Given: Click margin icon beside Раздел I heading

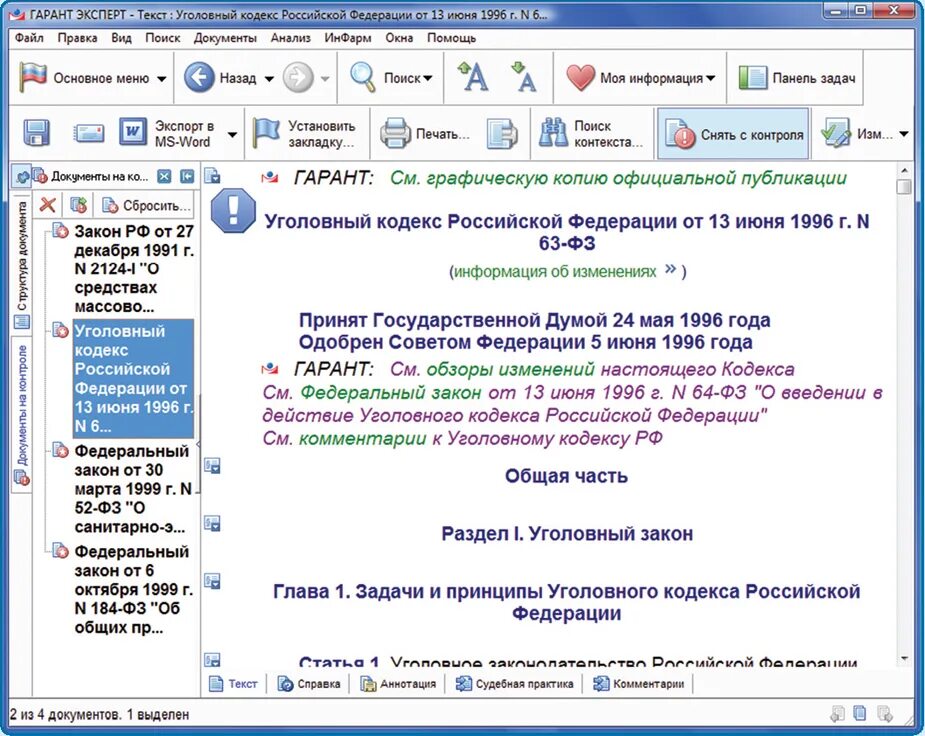Looking at the screenshot, I should coord(212,524).
